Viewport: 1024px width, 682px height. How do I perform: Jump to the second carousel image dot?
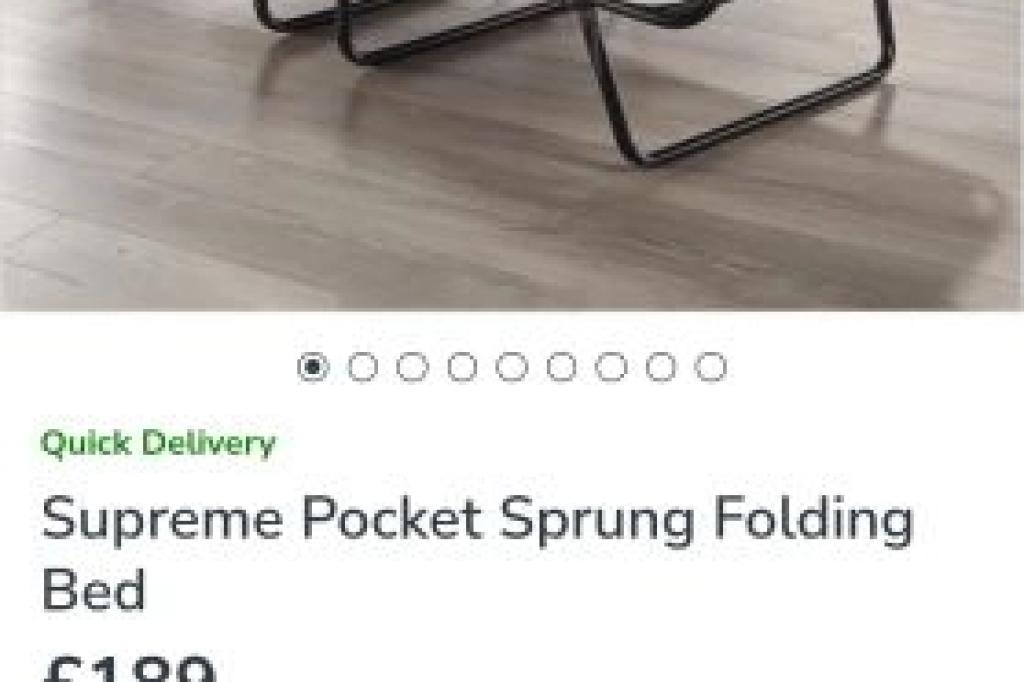pos(362,366)
